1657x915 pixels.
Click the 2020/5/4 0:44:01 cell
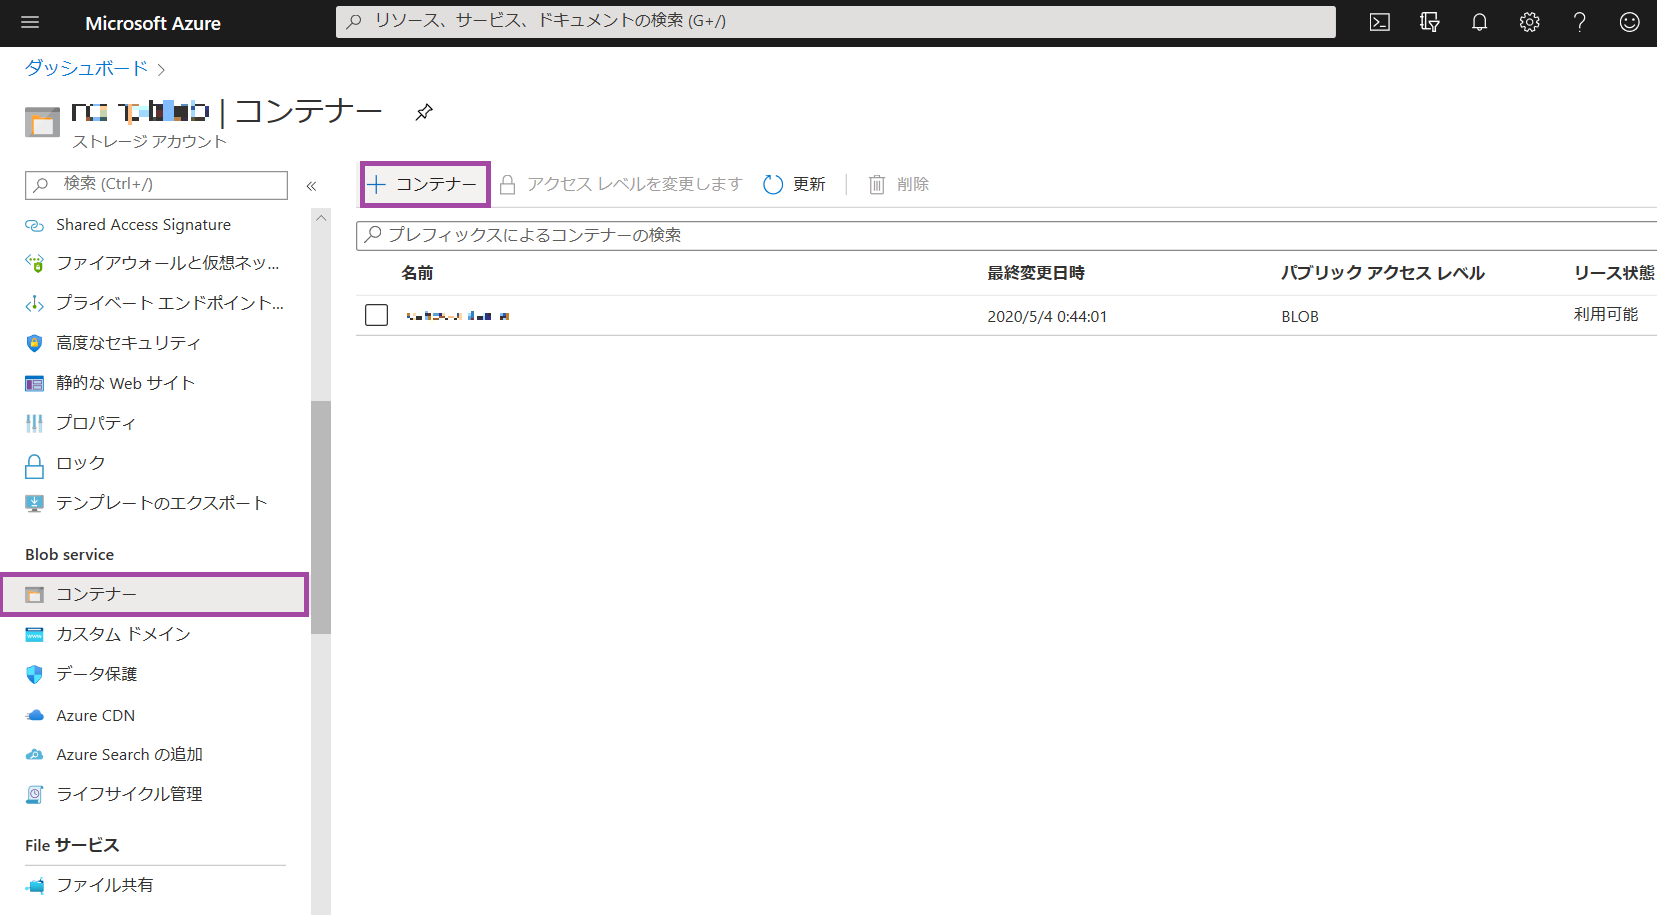1047,316
